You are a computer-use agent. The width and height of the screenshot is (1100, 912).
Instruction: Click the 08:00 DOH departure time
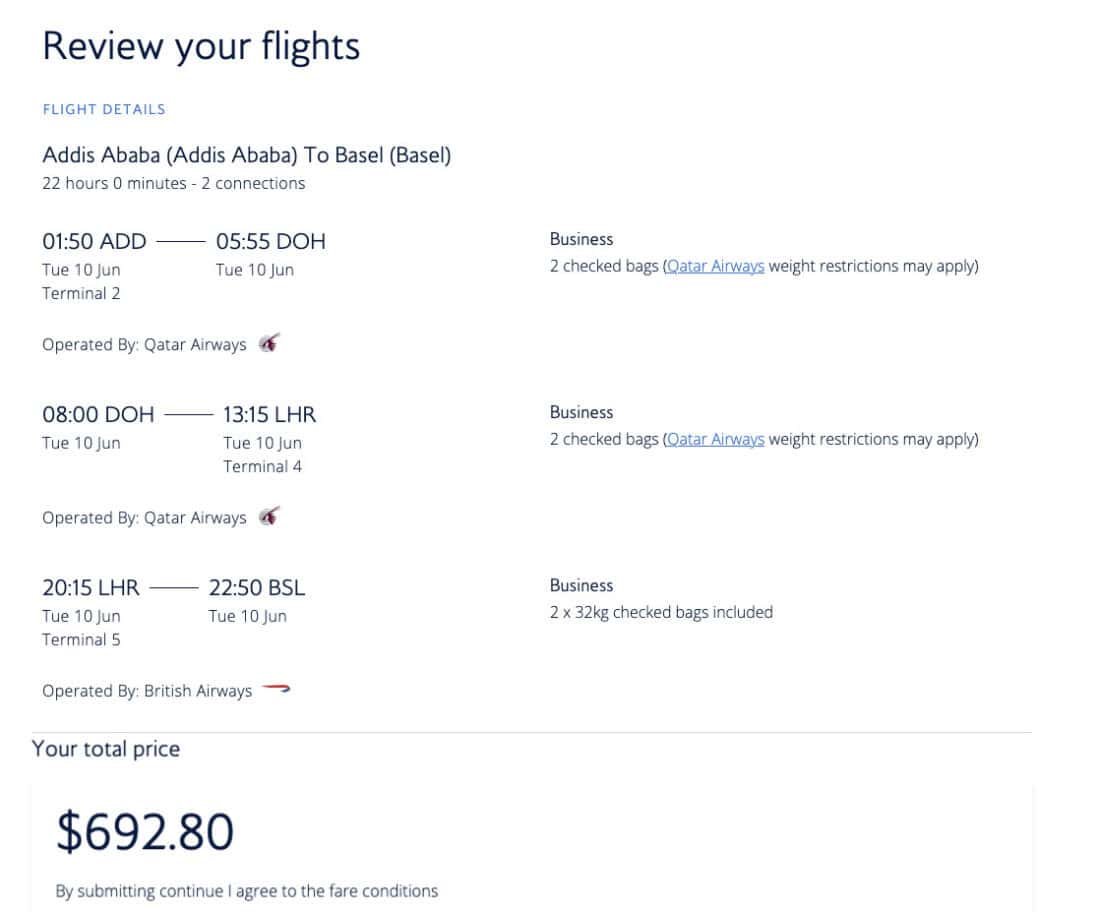pos(98,414)
